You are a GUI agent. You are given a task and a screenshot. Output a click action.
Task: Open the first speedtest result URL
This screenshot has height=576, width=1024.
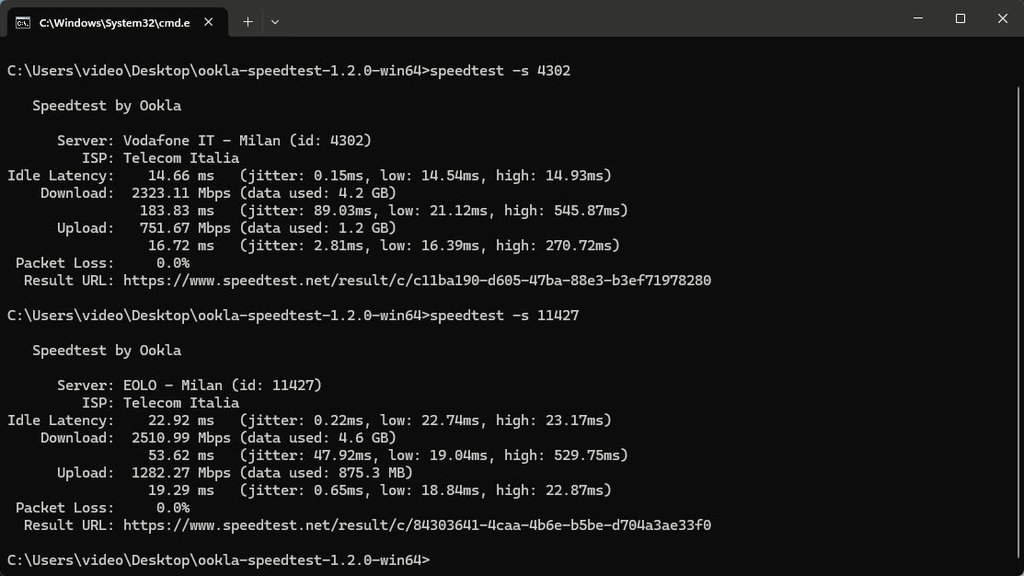coord(417,281)
